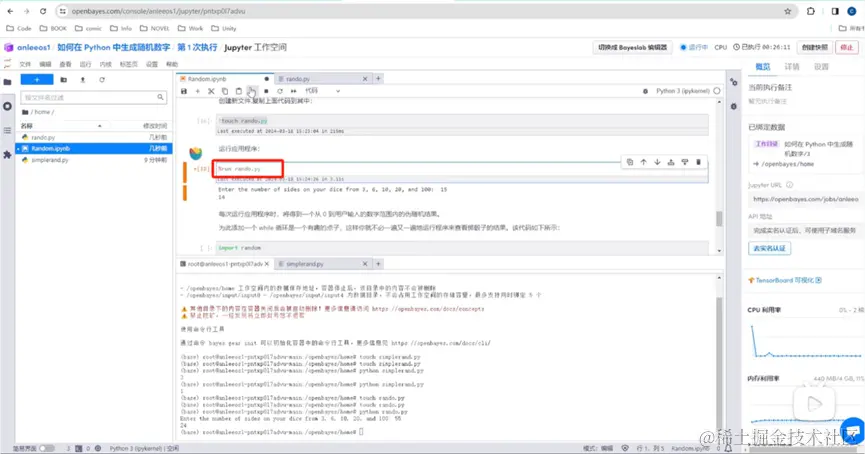The image size is (865, 454).
Task: Switch to the 概览 tab
Action: (763, 67)
